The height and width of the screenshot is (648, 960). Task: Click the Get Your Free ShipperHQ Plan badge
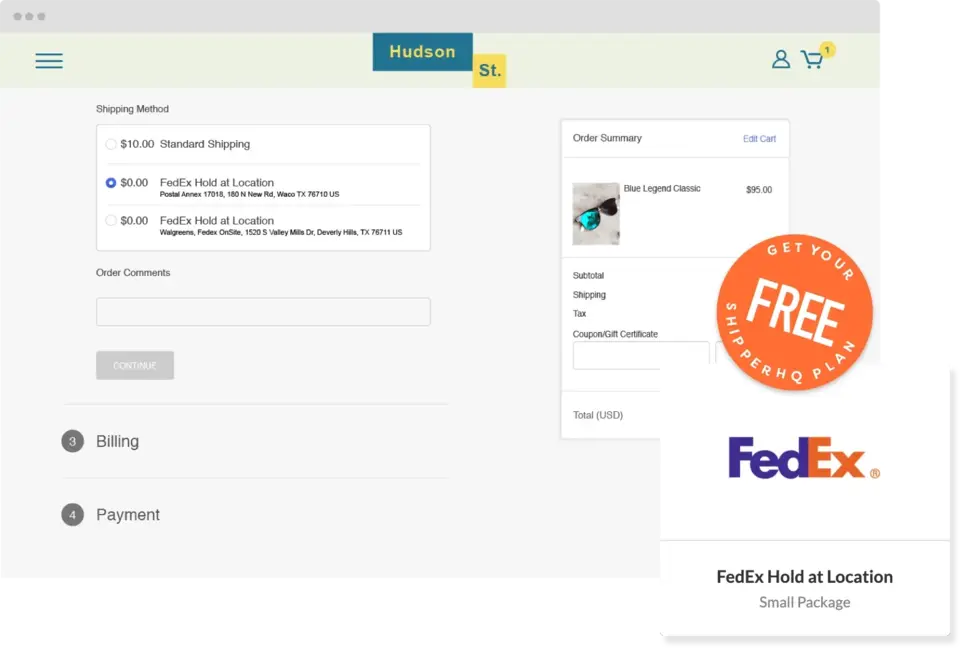(794, 312)
